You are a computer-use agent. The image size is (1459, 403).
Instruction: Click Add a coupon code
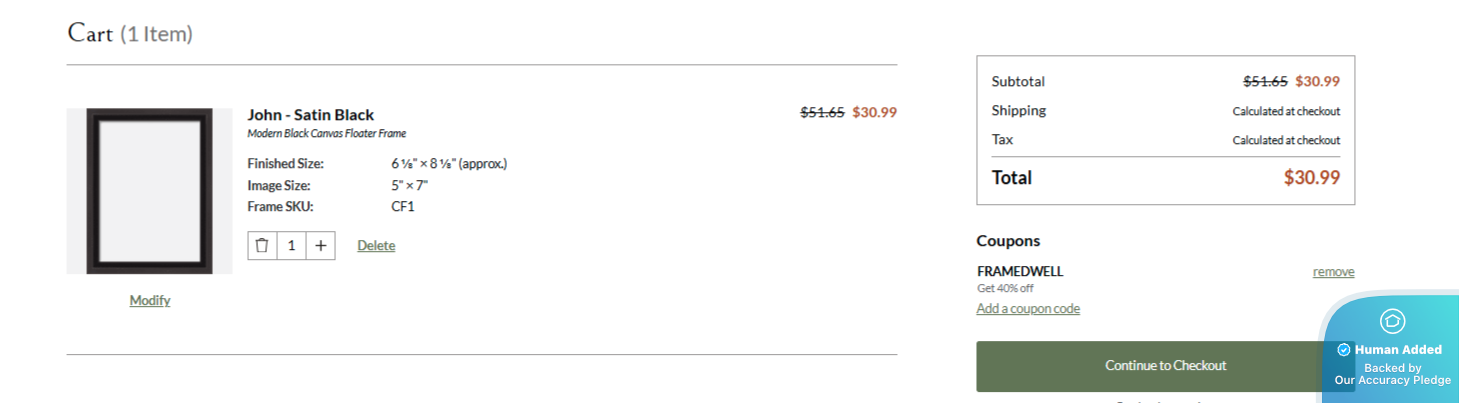point(1028,309)
